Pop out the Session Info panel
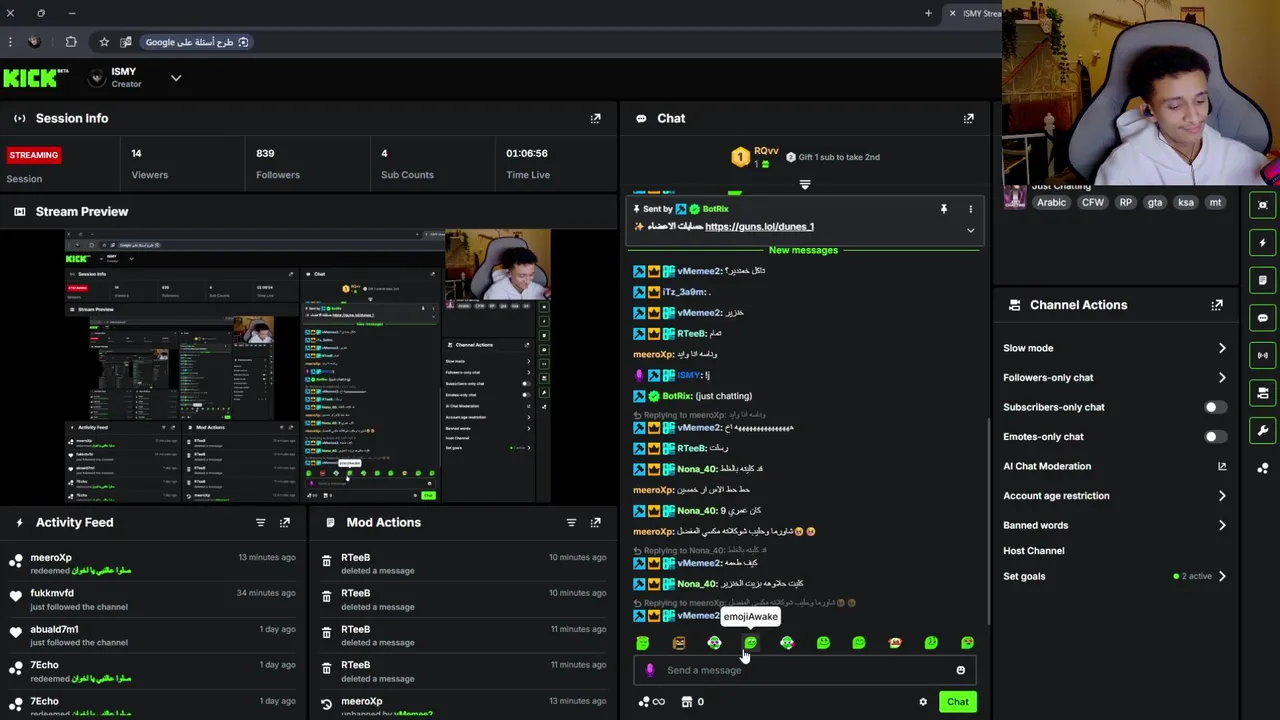 tap(595, 118)
